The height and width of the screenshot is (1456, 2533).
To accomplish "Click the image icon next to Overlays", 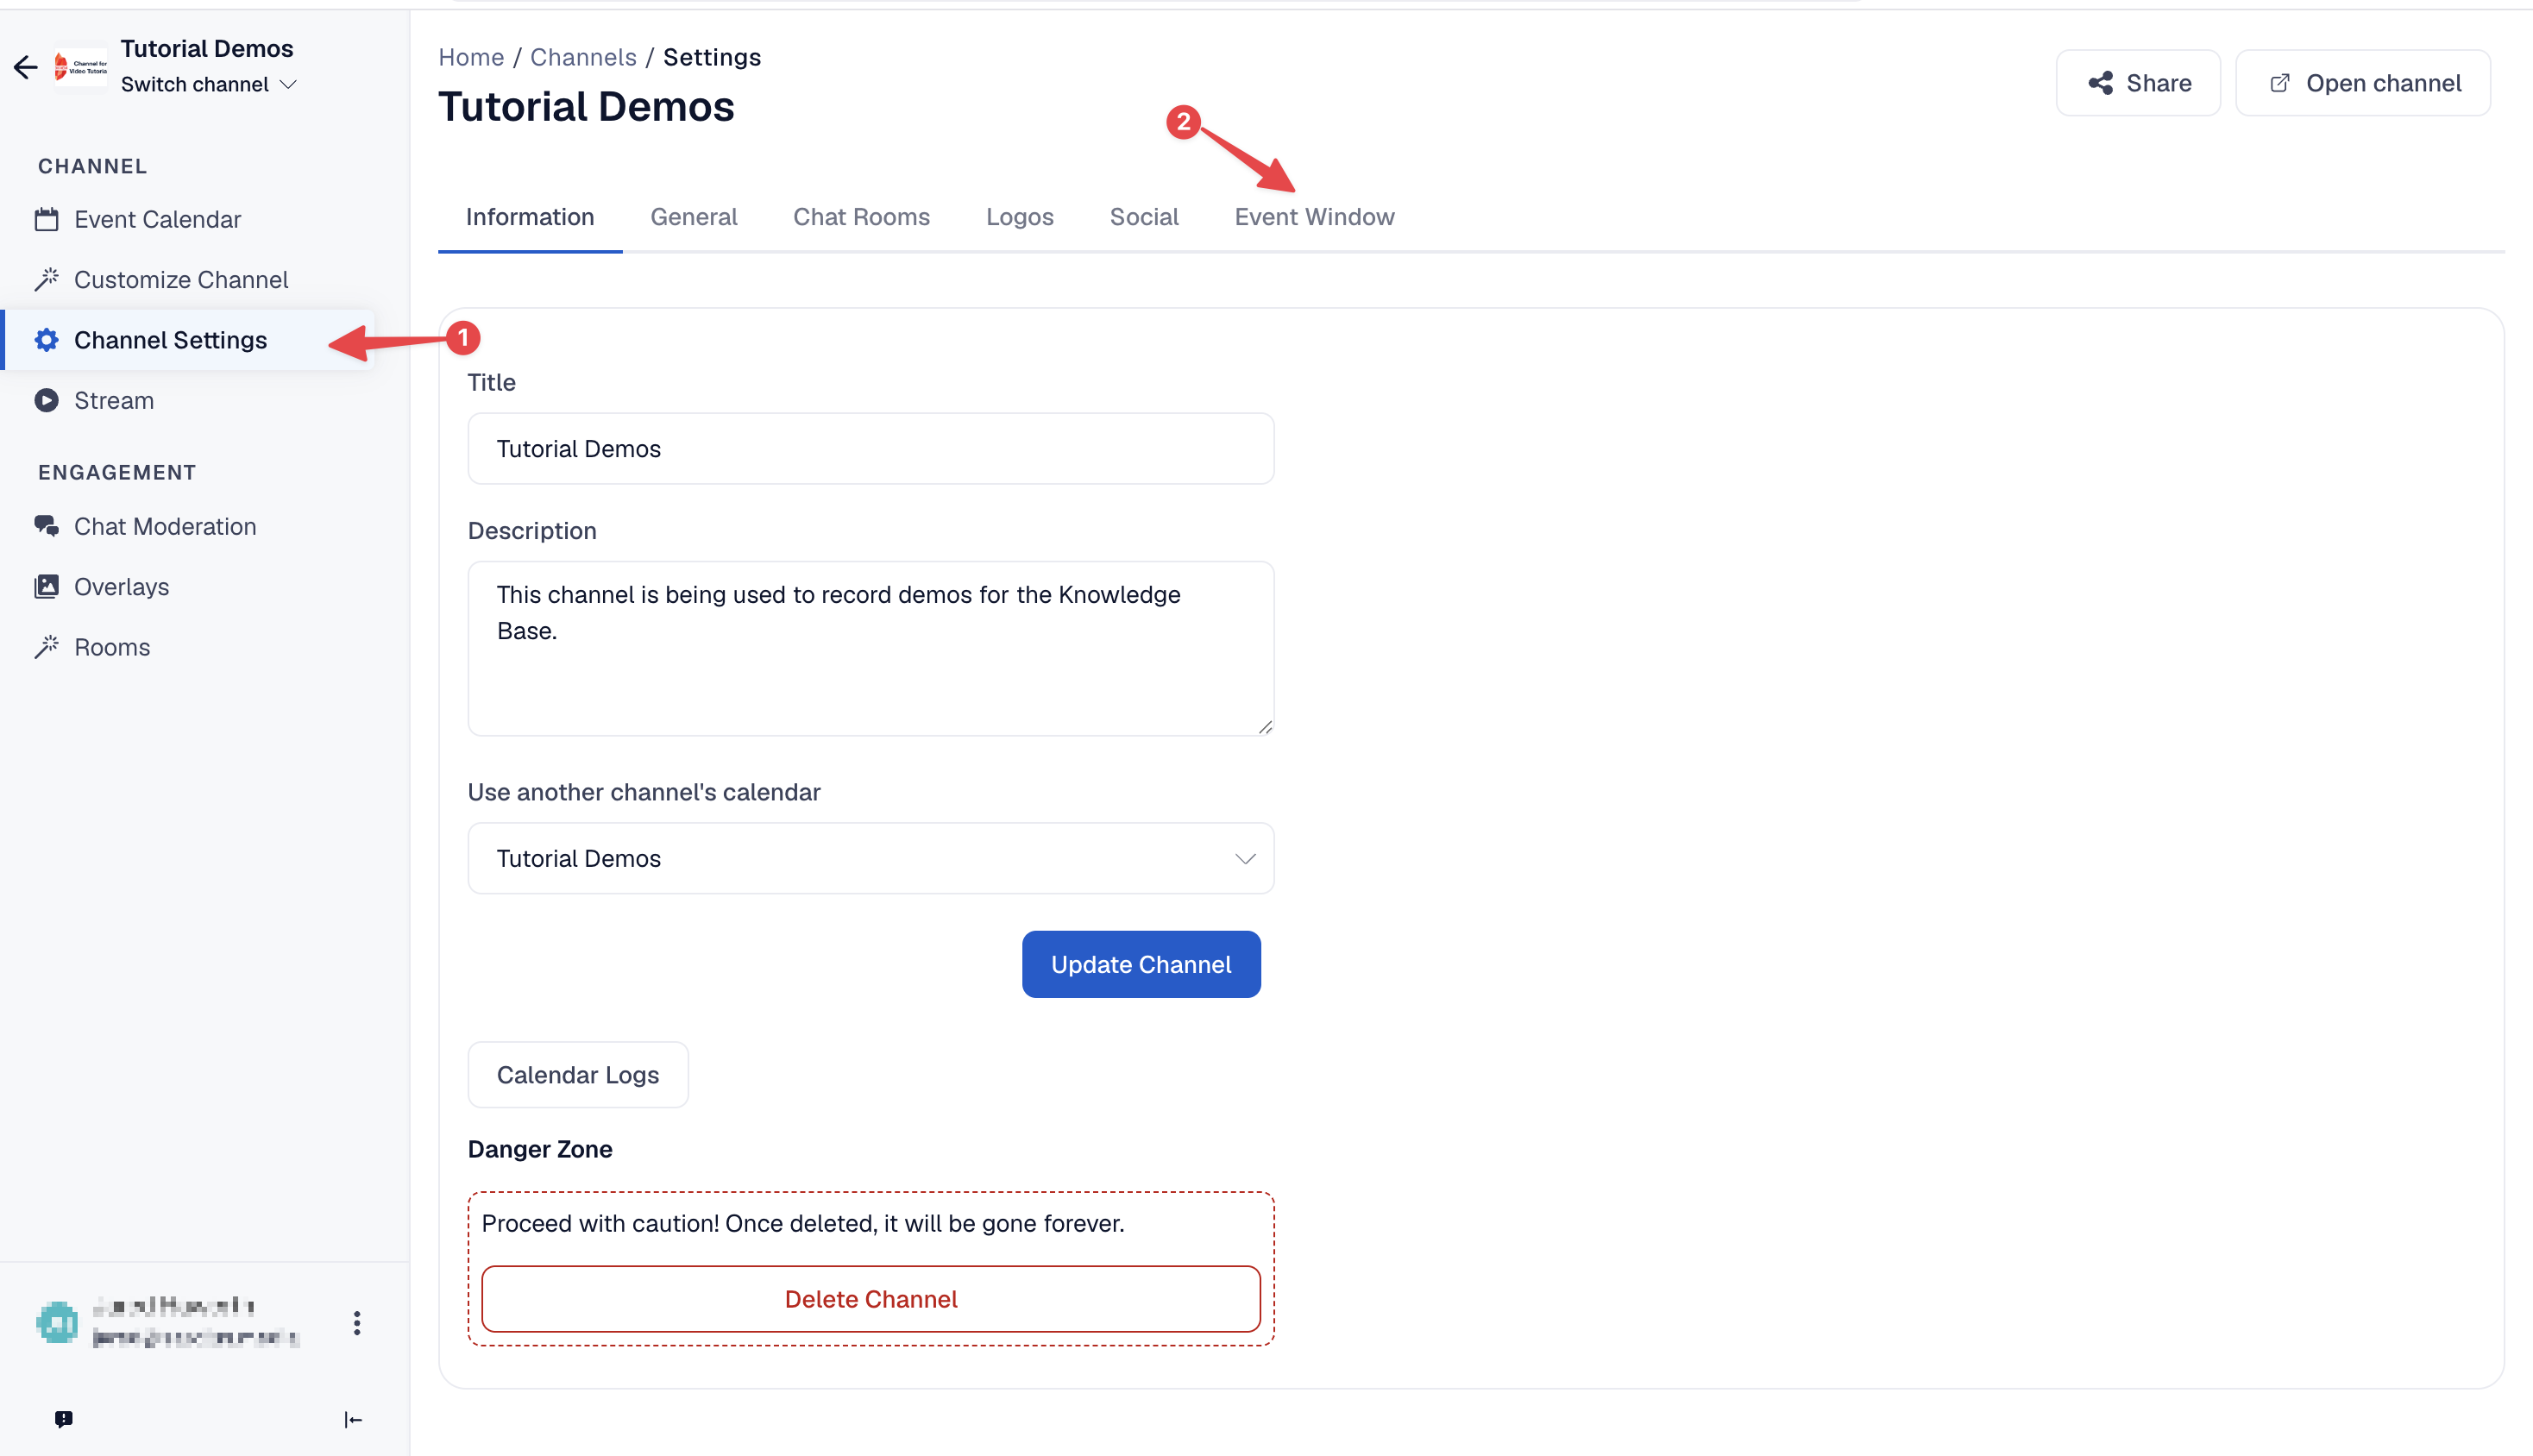I will 46,586.
